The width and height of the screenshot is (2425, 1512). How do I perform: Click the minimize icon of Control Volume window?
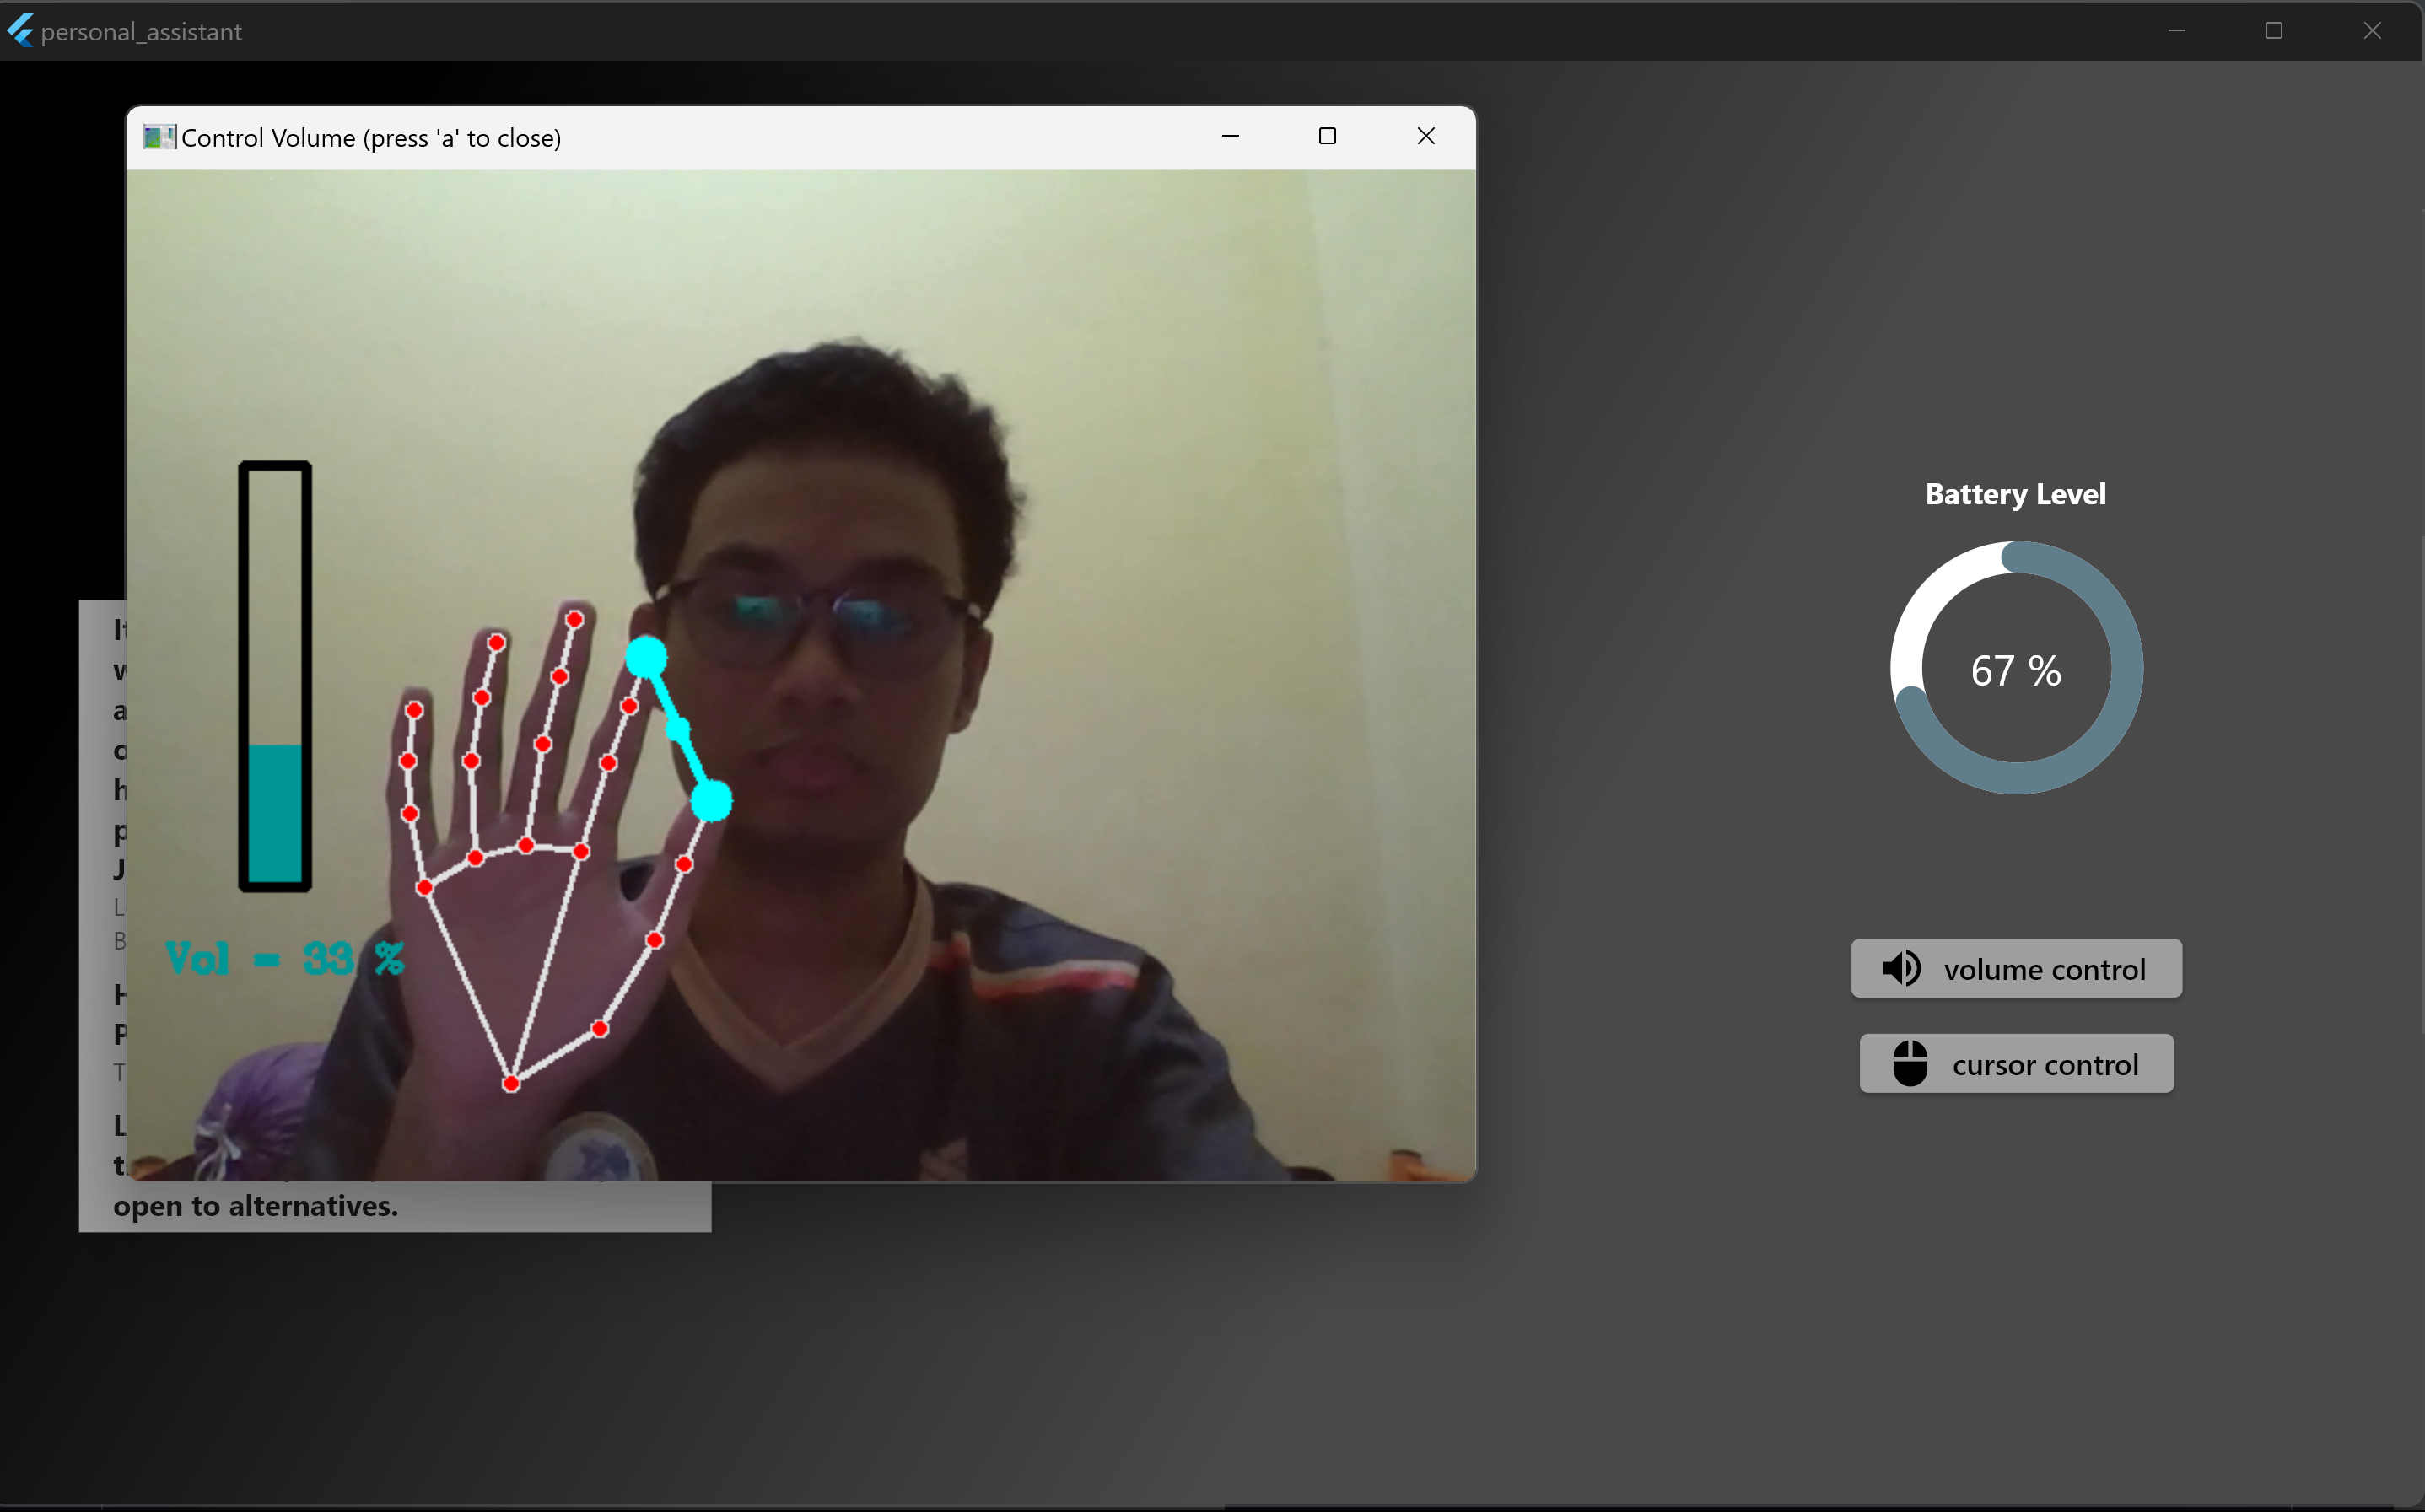(1230, 136)
